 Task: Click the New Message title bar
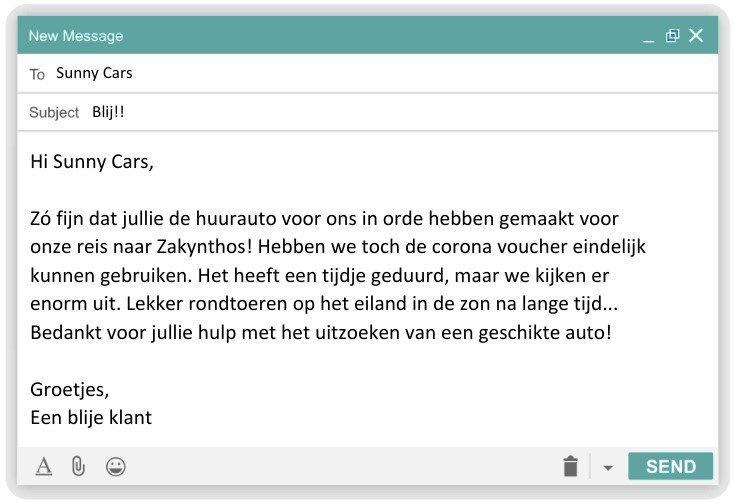coord(367,35)
